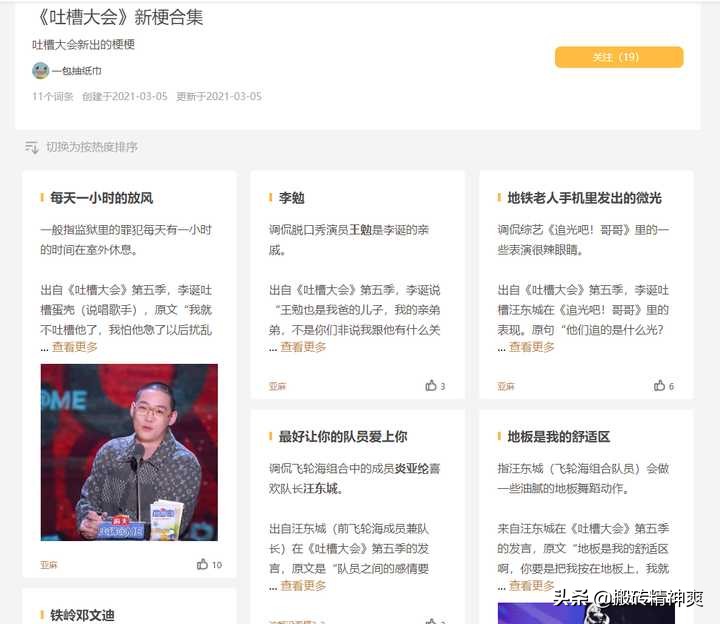This screenshot has width=720, height=624.
Task: Open the 地铁老人手机里发出的微光 entry title
Action: pyautogui.click(x=584, y=198)
